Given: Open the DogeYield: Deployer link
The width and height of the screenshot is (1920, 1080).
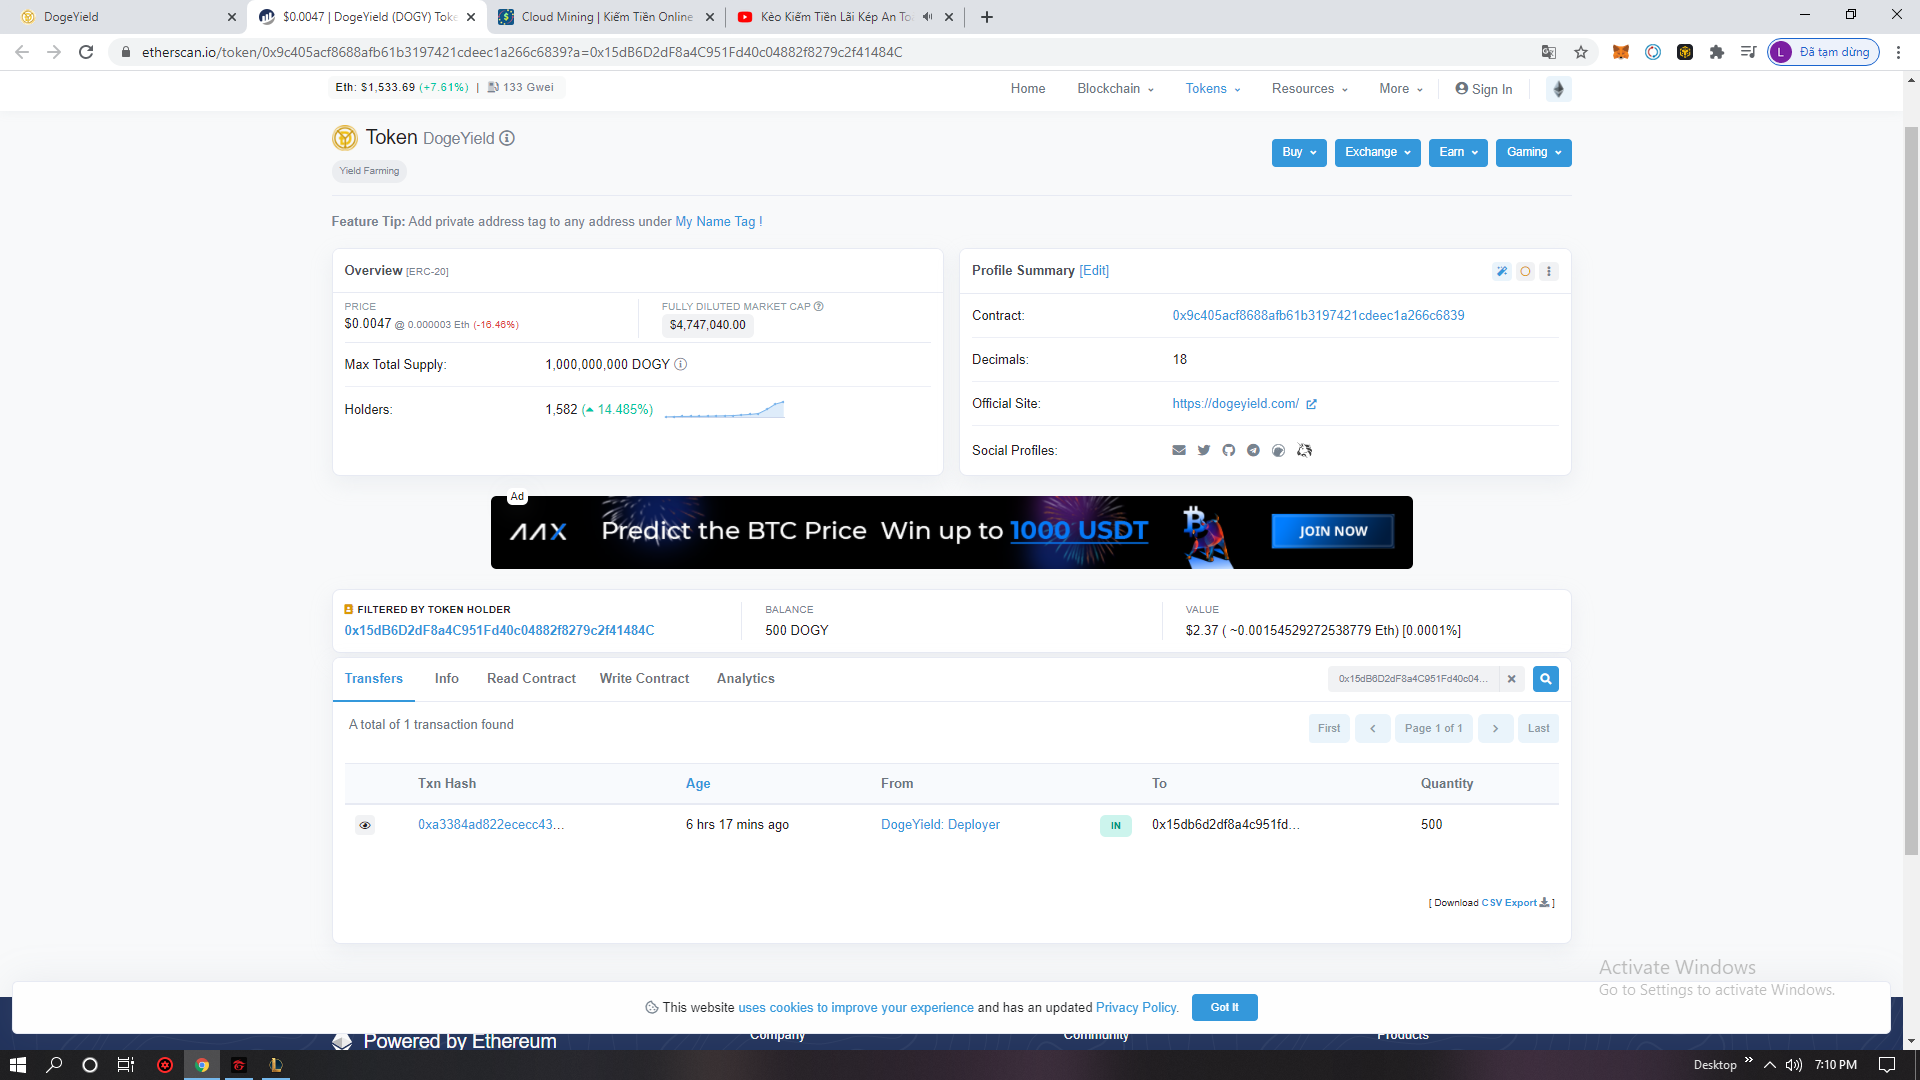Looking at the screenshot, I should pos(940,825).
